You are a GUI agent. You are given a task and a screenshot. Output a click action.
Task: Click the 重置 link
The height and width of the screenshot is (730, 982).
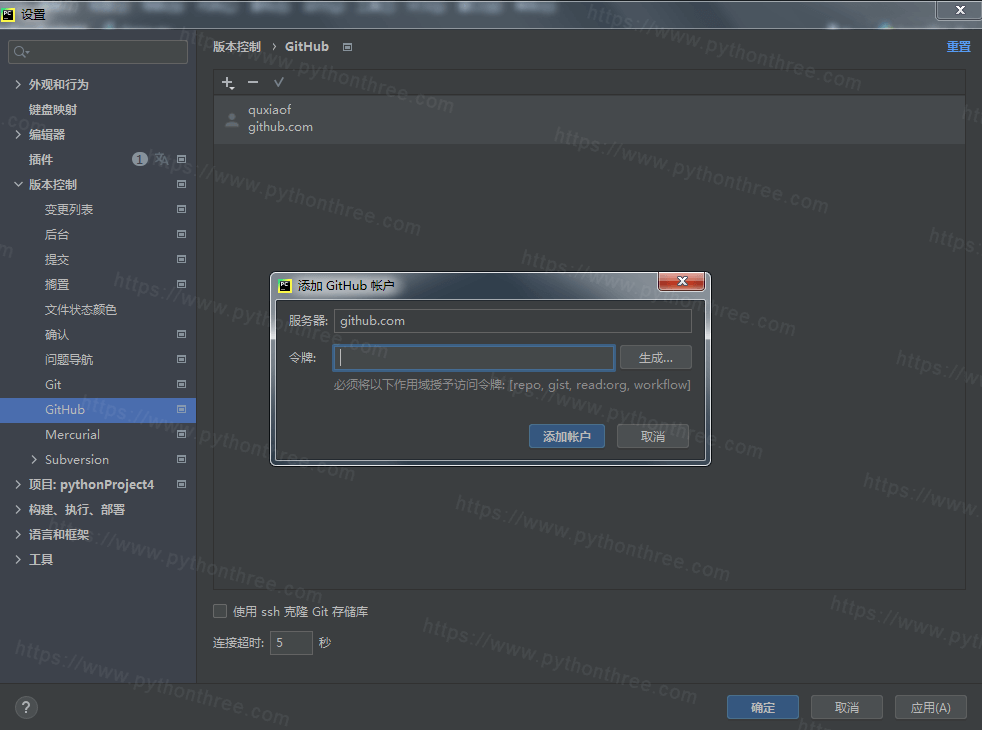pos(959,47)
